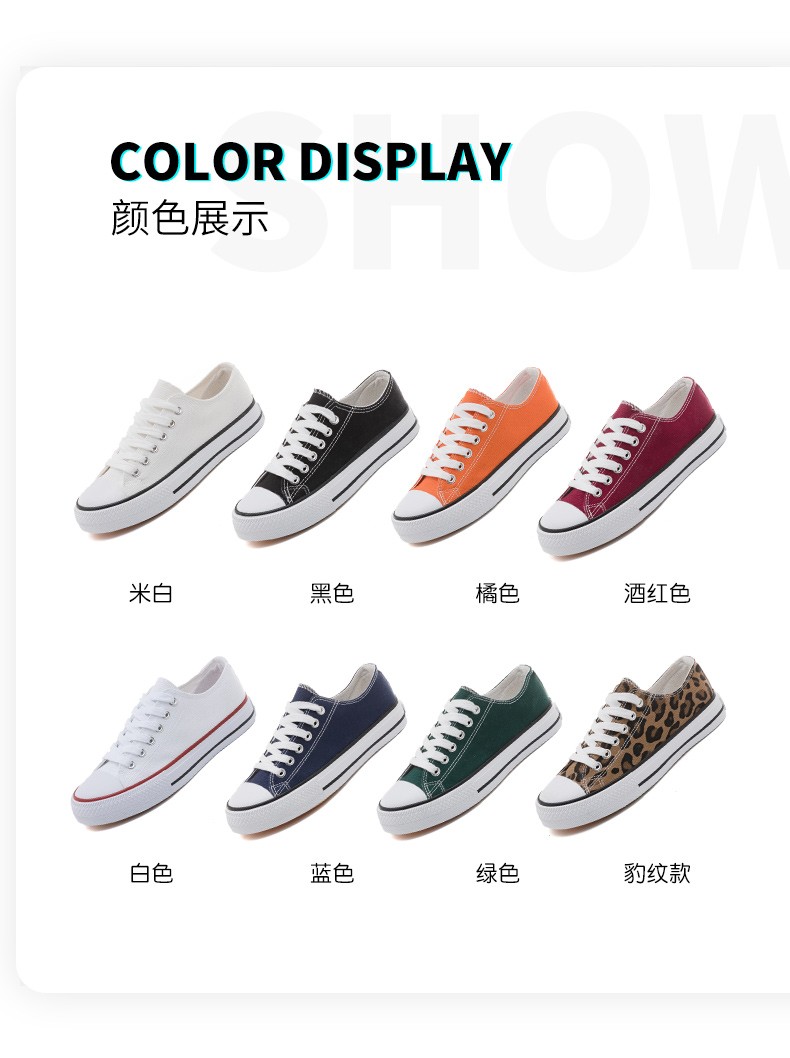The width and height of the screenshot is (790, 1058).
Task: Click the 白色 color label
Action: click(x=151, y=873)
